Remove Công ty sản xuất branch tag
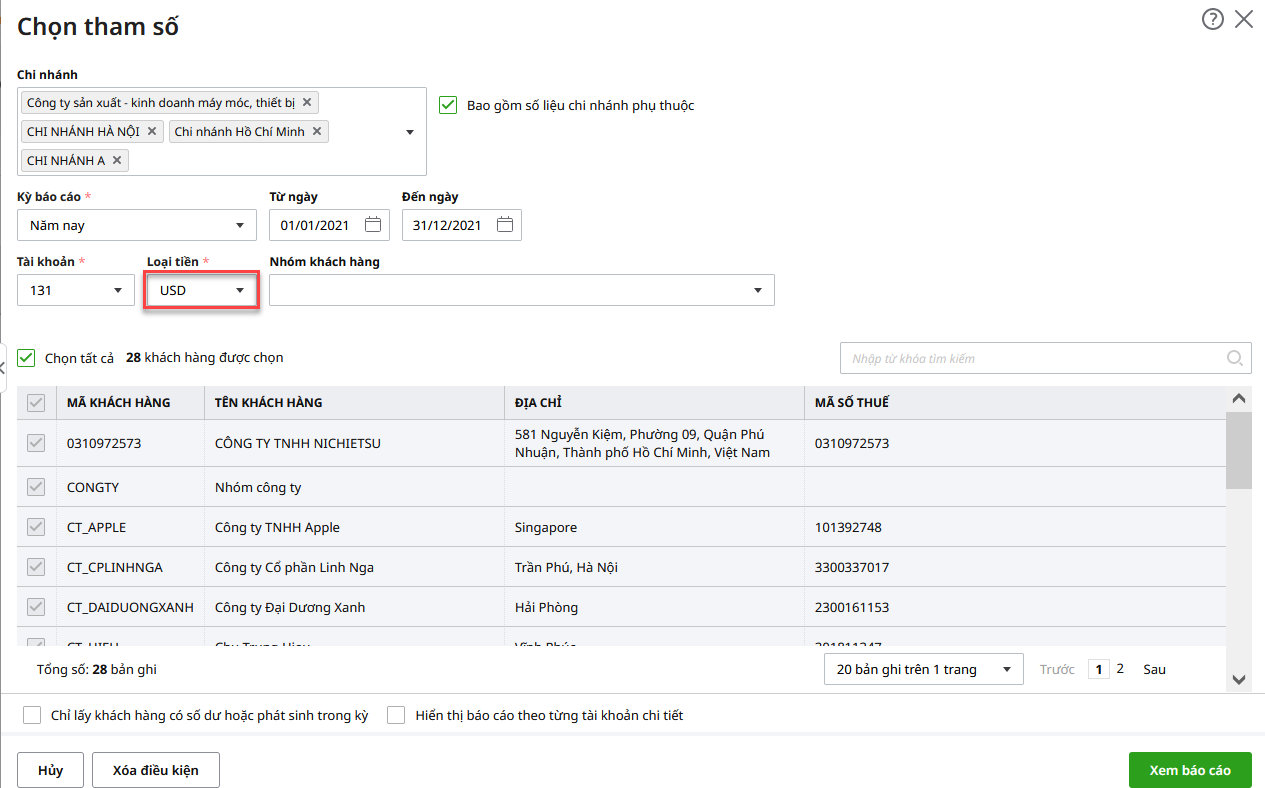 pyautogui.click(x=307, y=102)
